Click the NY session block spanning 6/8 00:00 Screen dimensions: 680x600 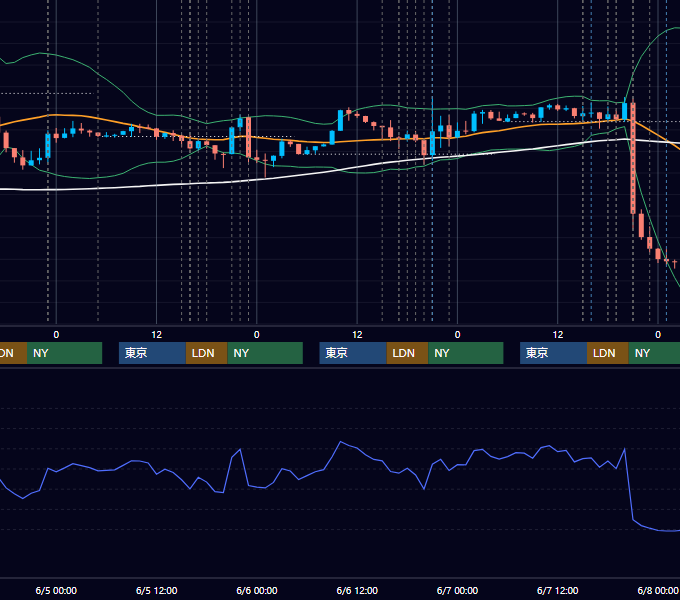click(654, 353)
